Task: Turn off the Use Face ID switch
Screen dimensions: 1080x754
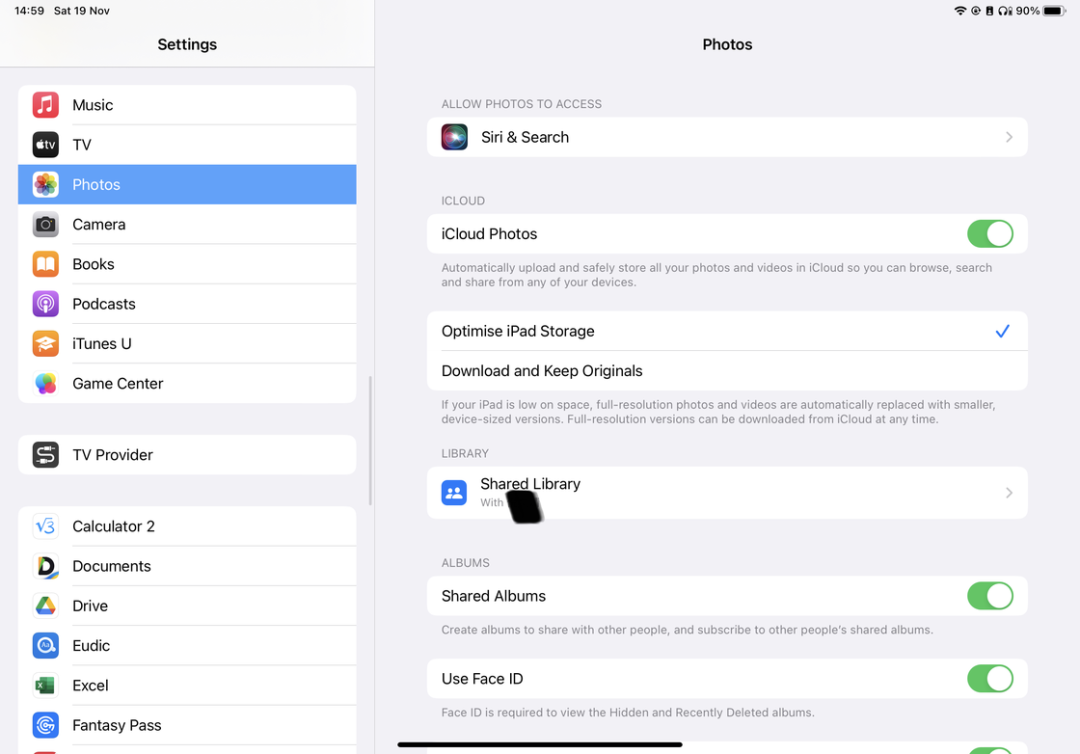Action: pos(990,679)
